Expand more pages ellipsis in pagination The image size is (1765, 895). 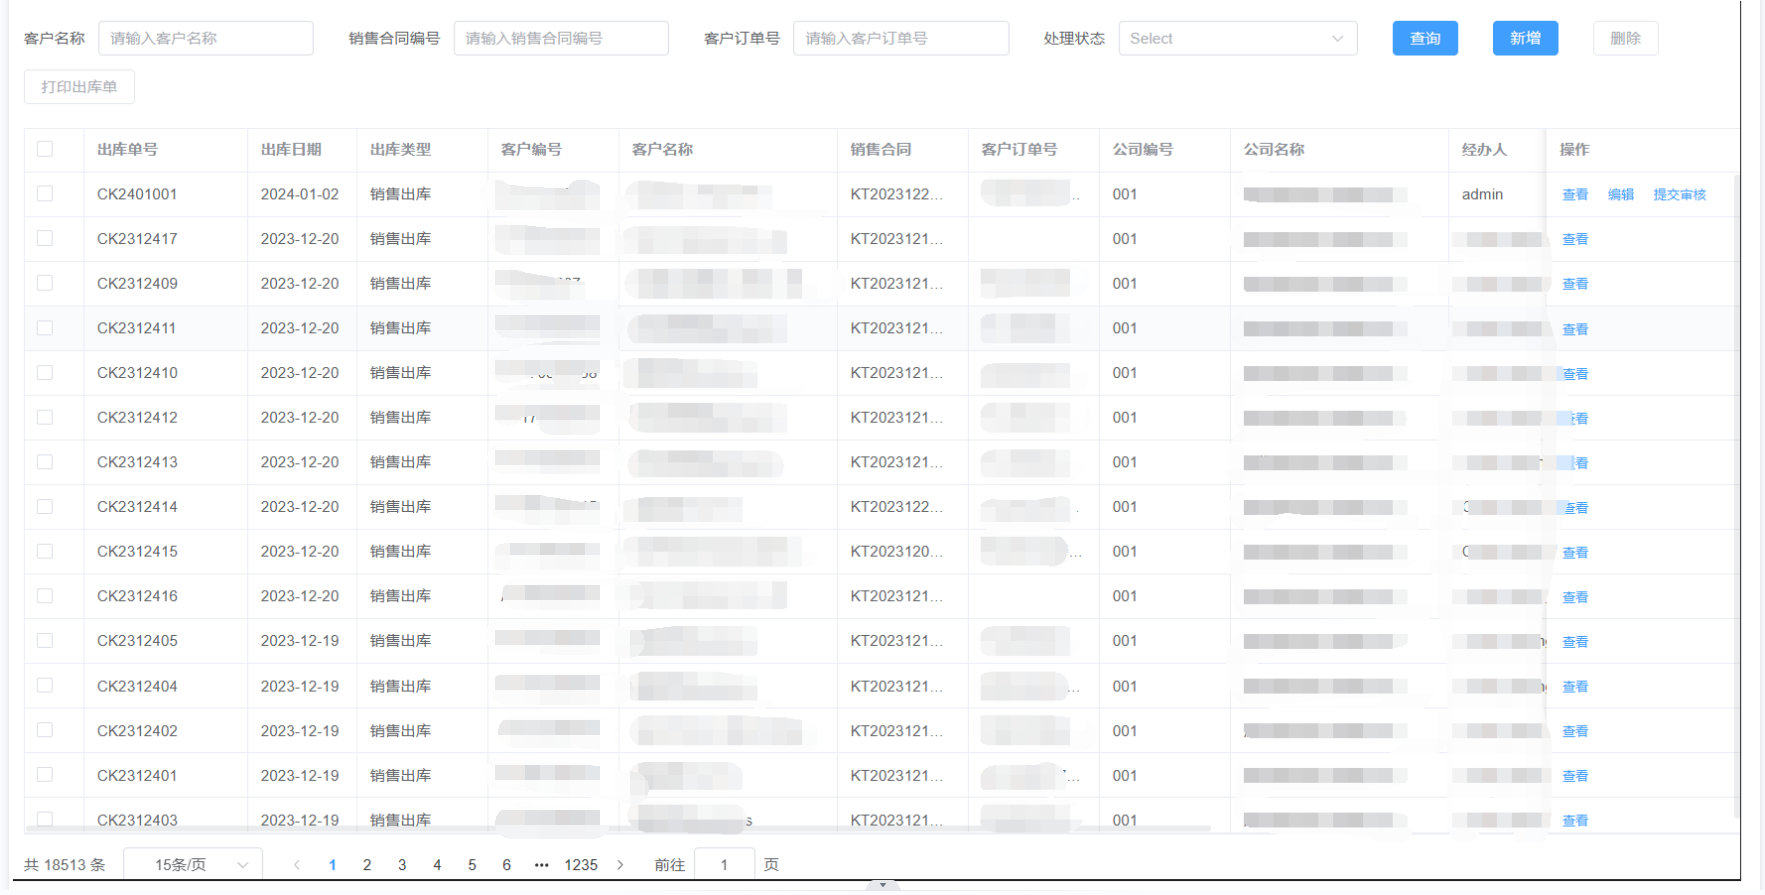pyautogui.click(x=541, y=865)
